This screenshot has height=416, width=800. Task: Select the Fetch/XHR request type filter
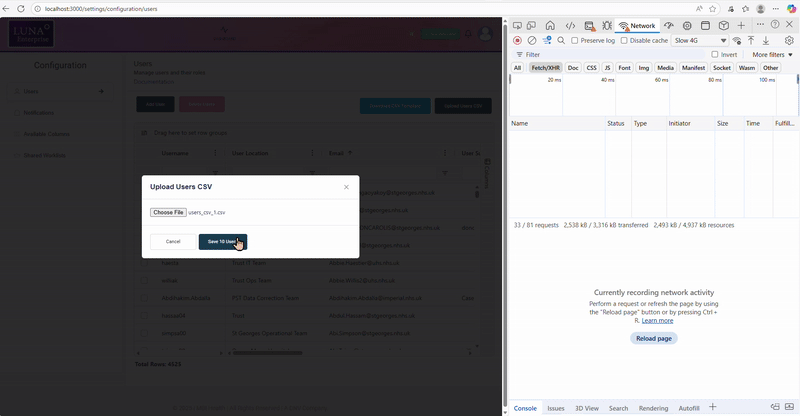coord(545,67)
